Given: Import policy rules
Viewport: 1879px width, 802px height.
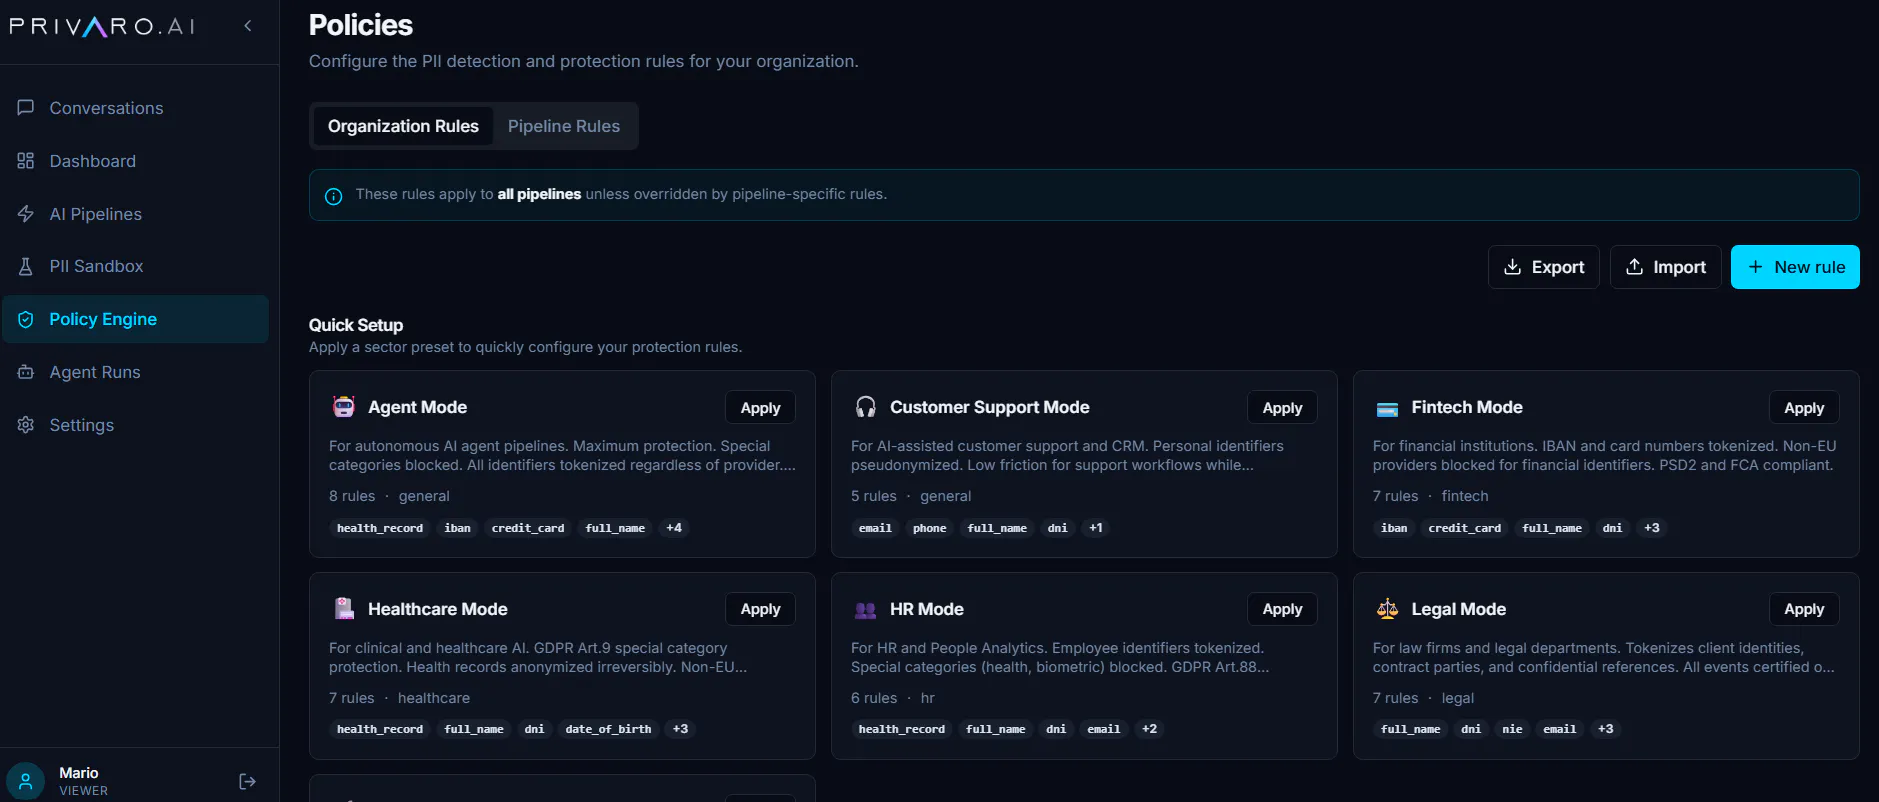Looking at the screenshot, I should 1665,267.
